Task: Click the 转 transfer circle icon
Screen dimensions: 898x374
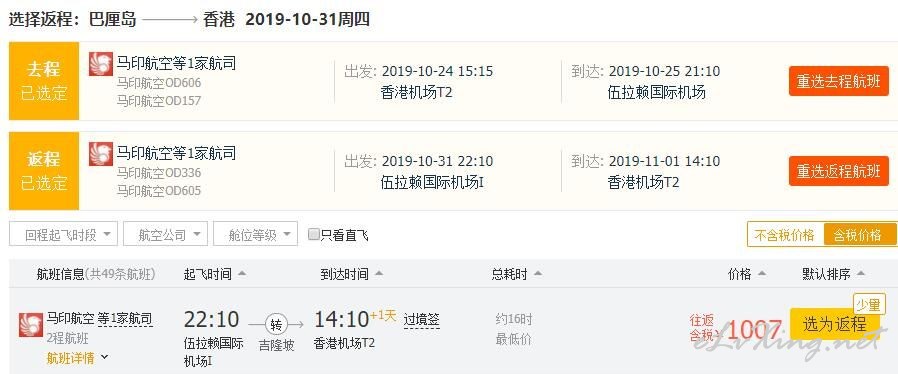Action: pyautogui.click(x=277, y=325)
